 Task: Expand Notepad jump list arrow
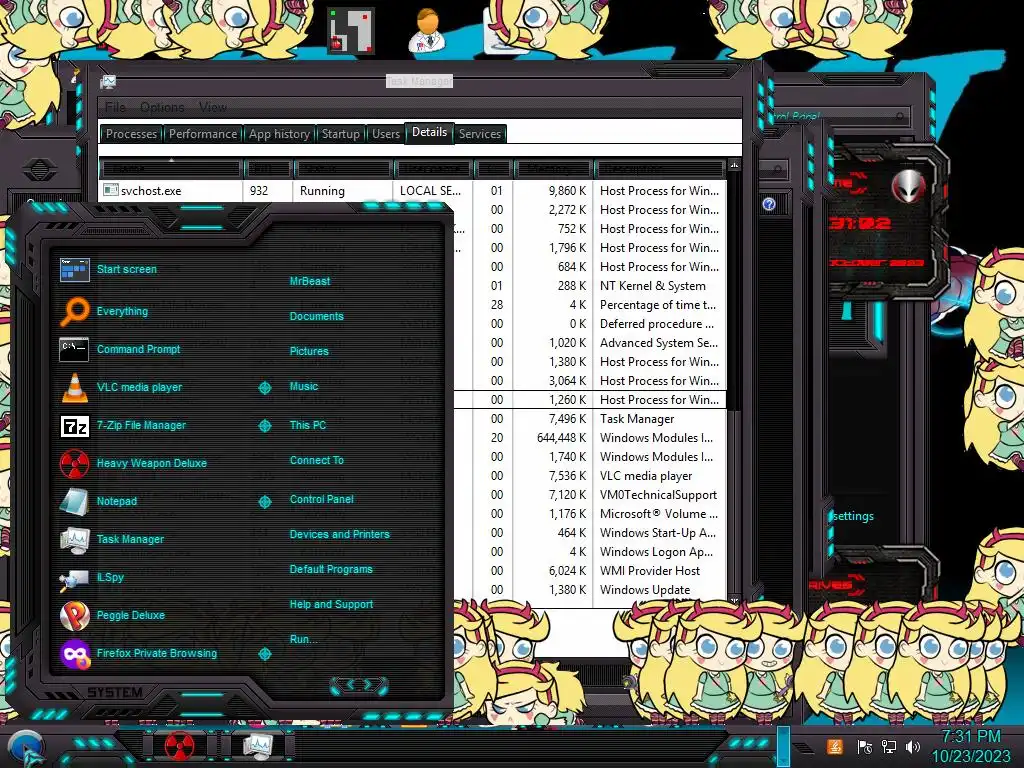click(264, 502)
